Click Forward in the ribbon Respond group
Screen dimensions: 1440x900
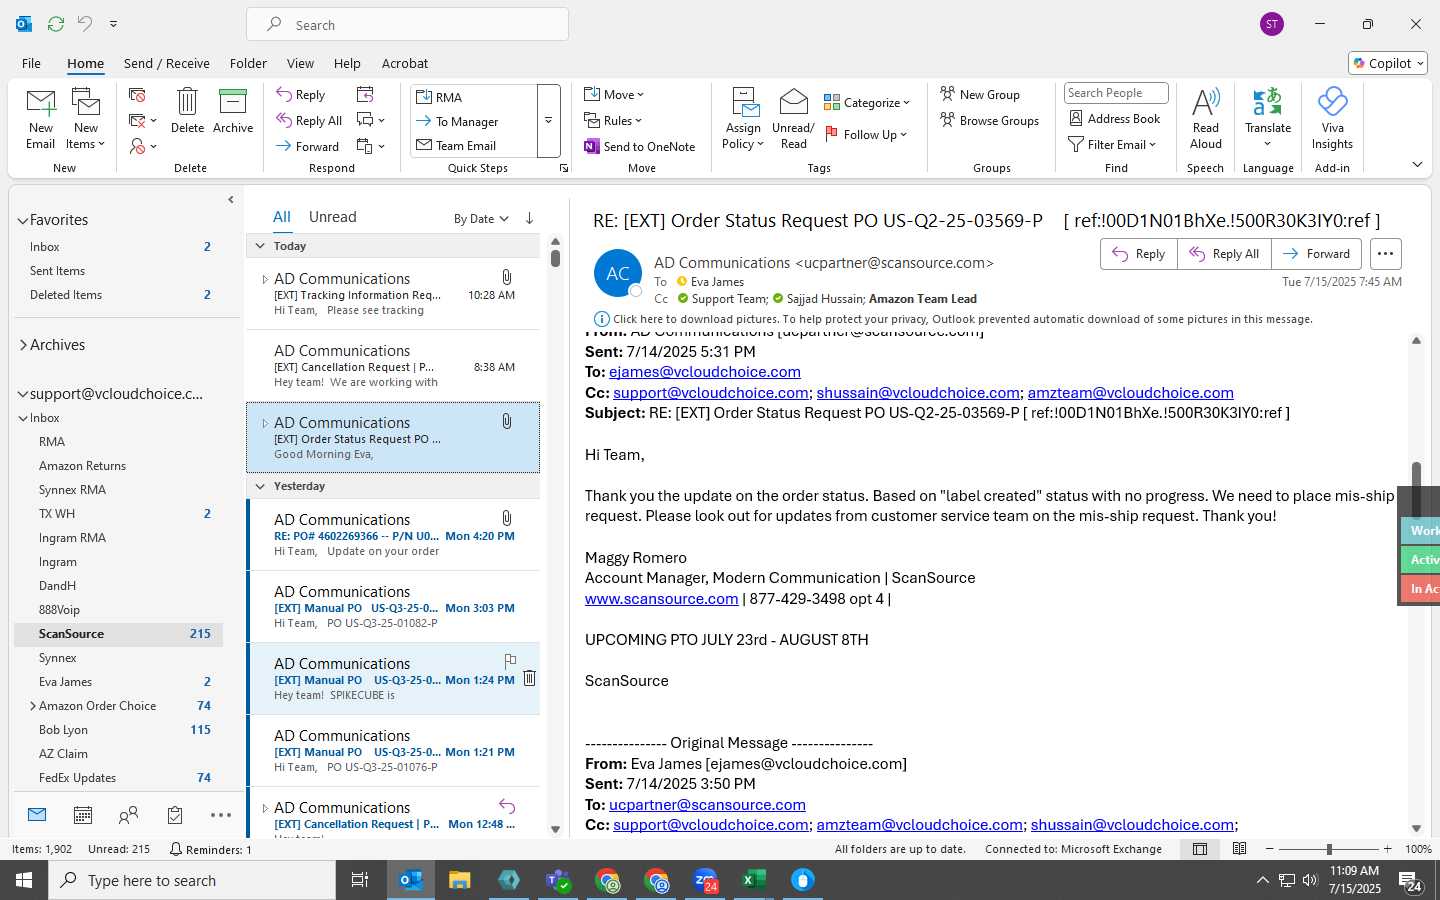pyautogui.click(x=308, y=146)
